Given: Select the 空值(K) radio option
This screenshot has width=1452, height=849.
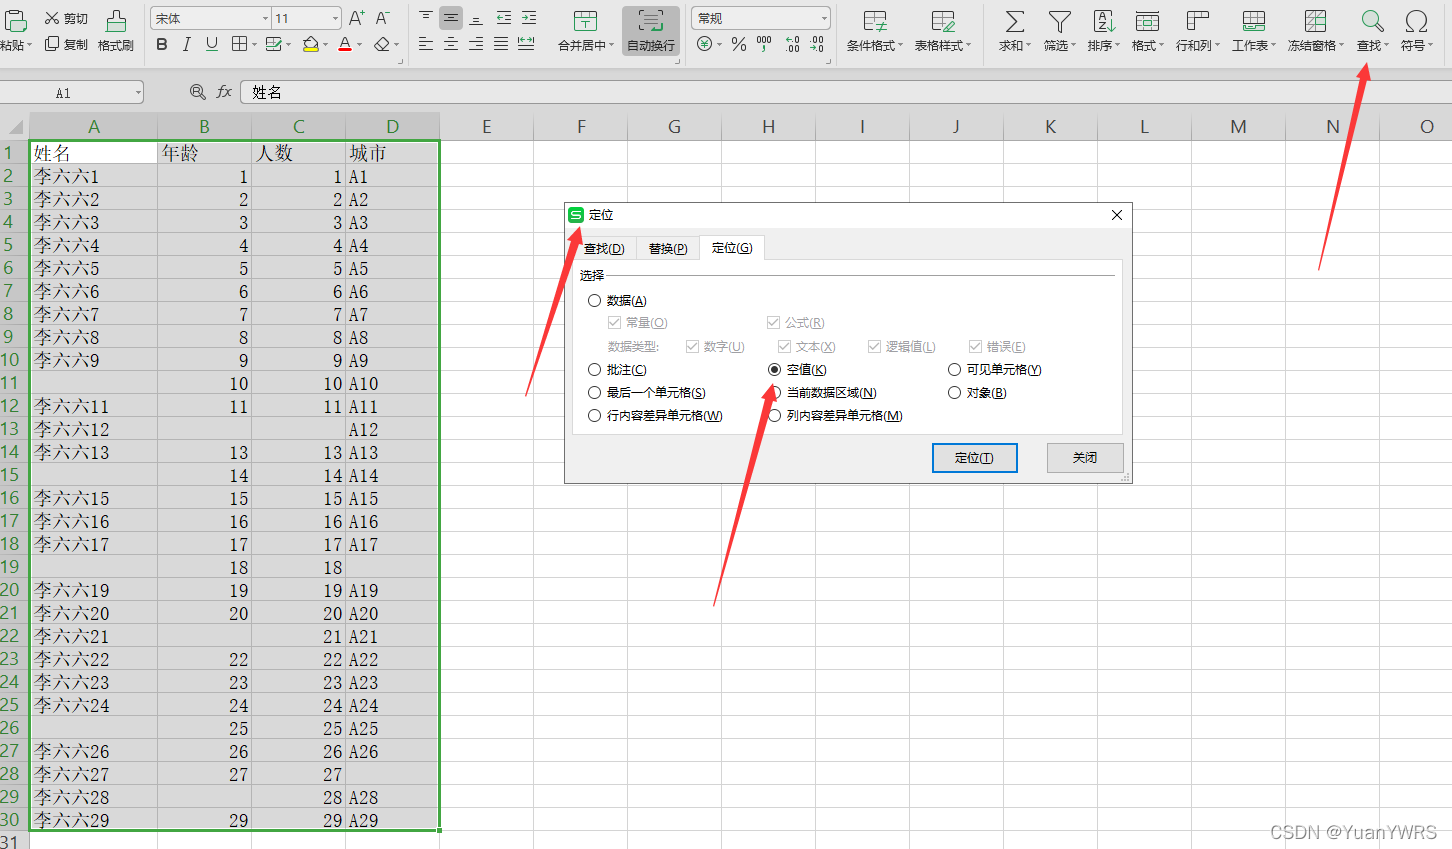Looking at the screenshot, I should [x=774, y=370].
